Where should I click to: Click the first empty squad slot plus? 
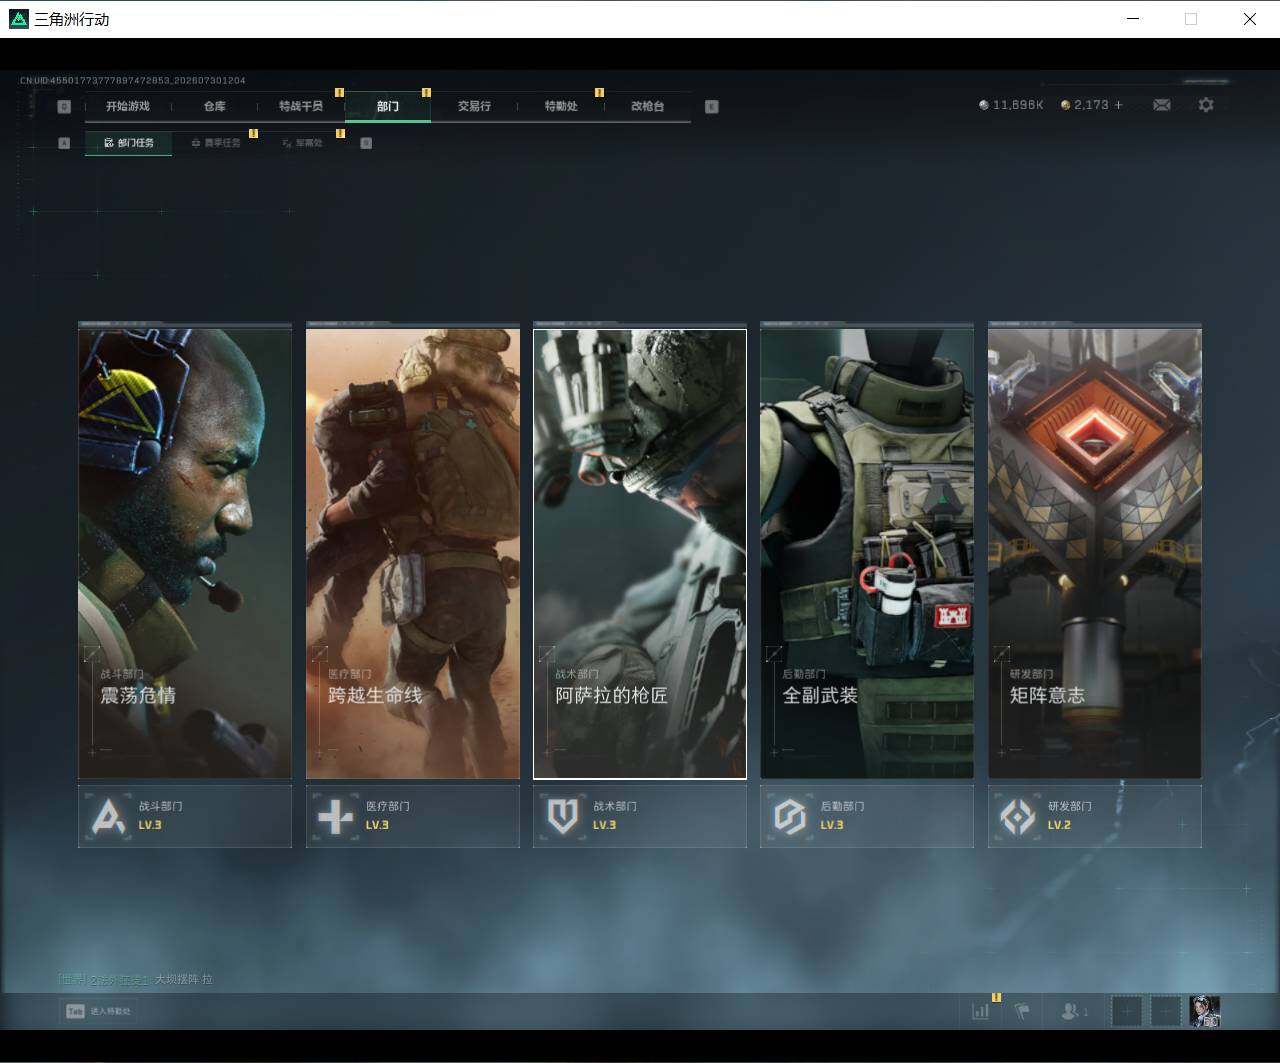click(x=1126, y=1011)
